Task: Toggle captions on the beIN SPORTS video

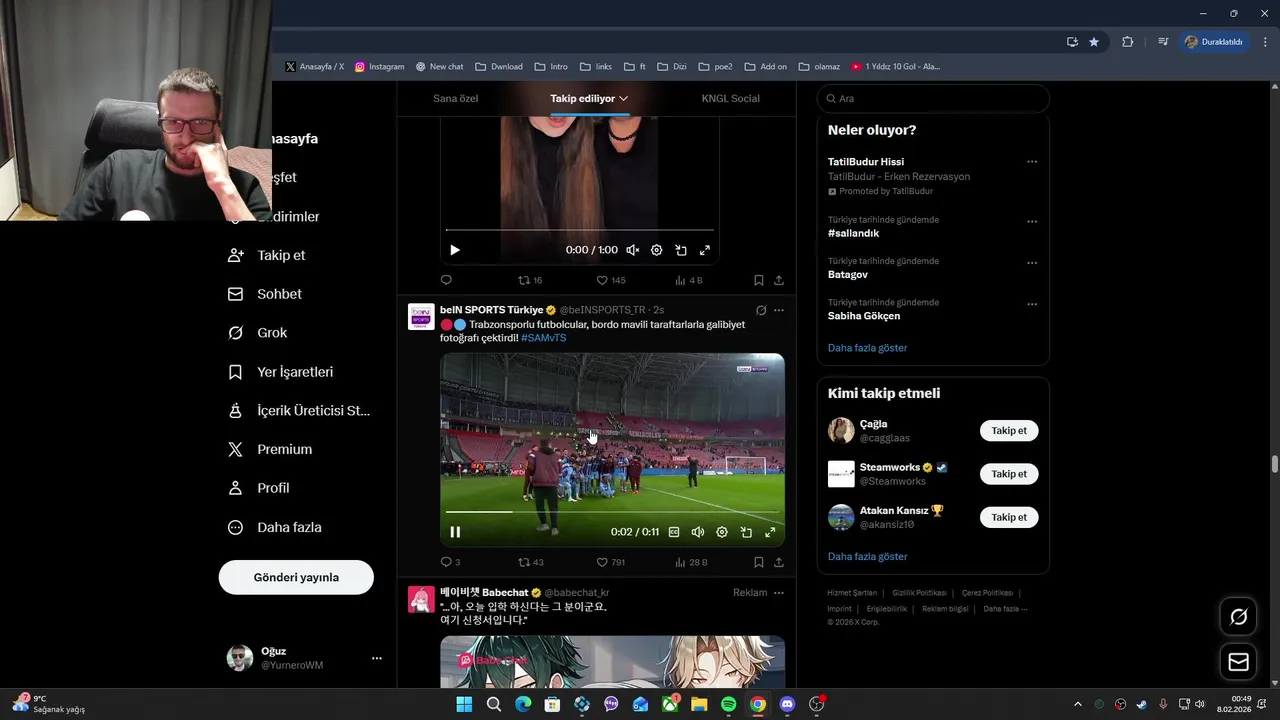Action: point(674,532)
